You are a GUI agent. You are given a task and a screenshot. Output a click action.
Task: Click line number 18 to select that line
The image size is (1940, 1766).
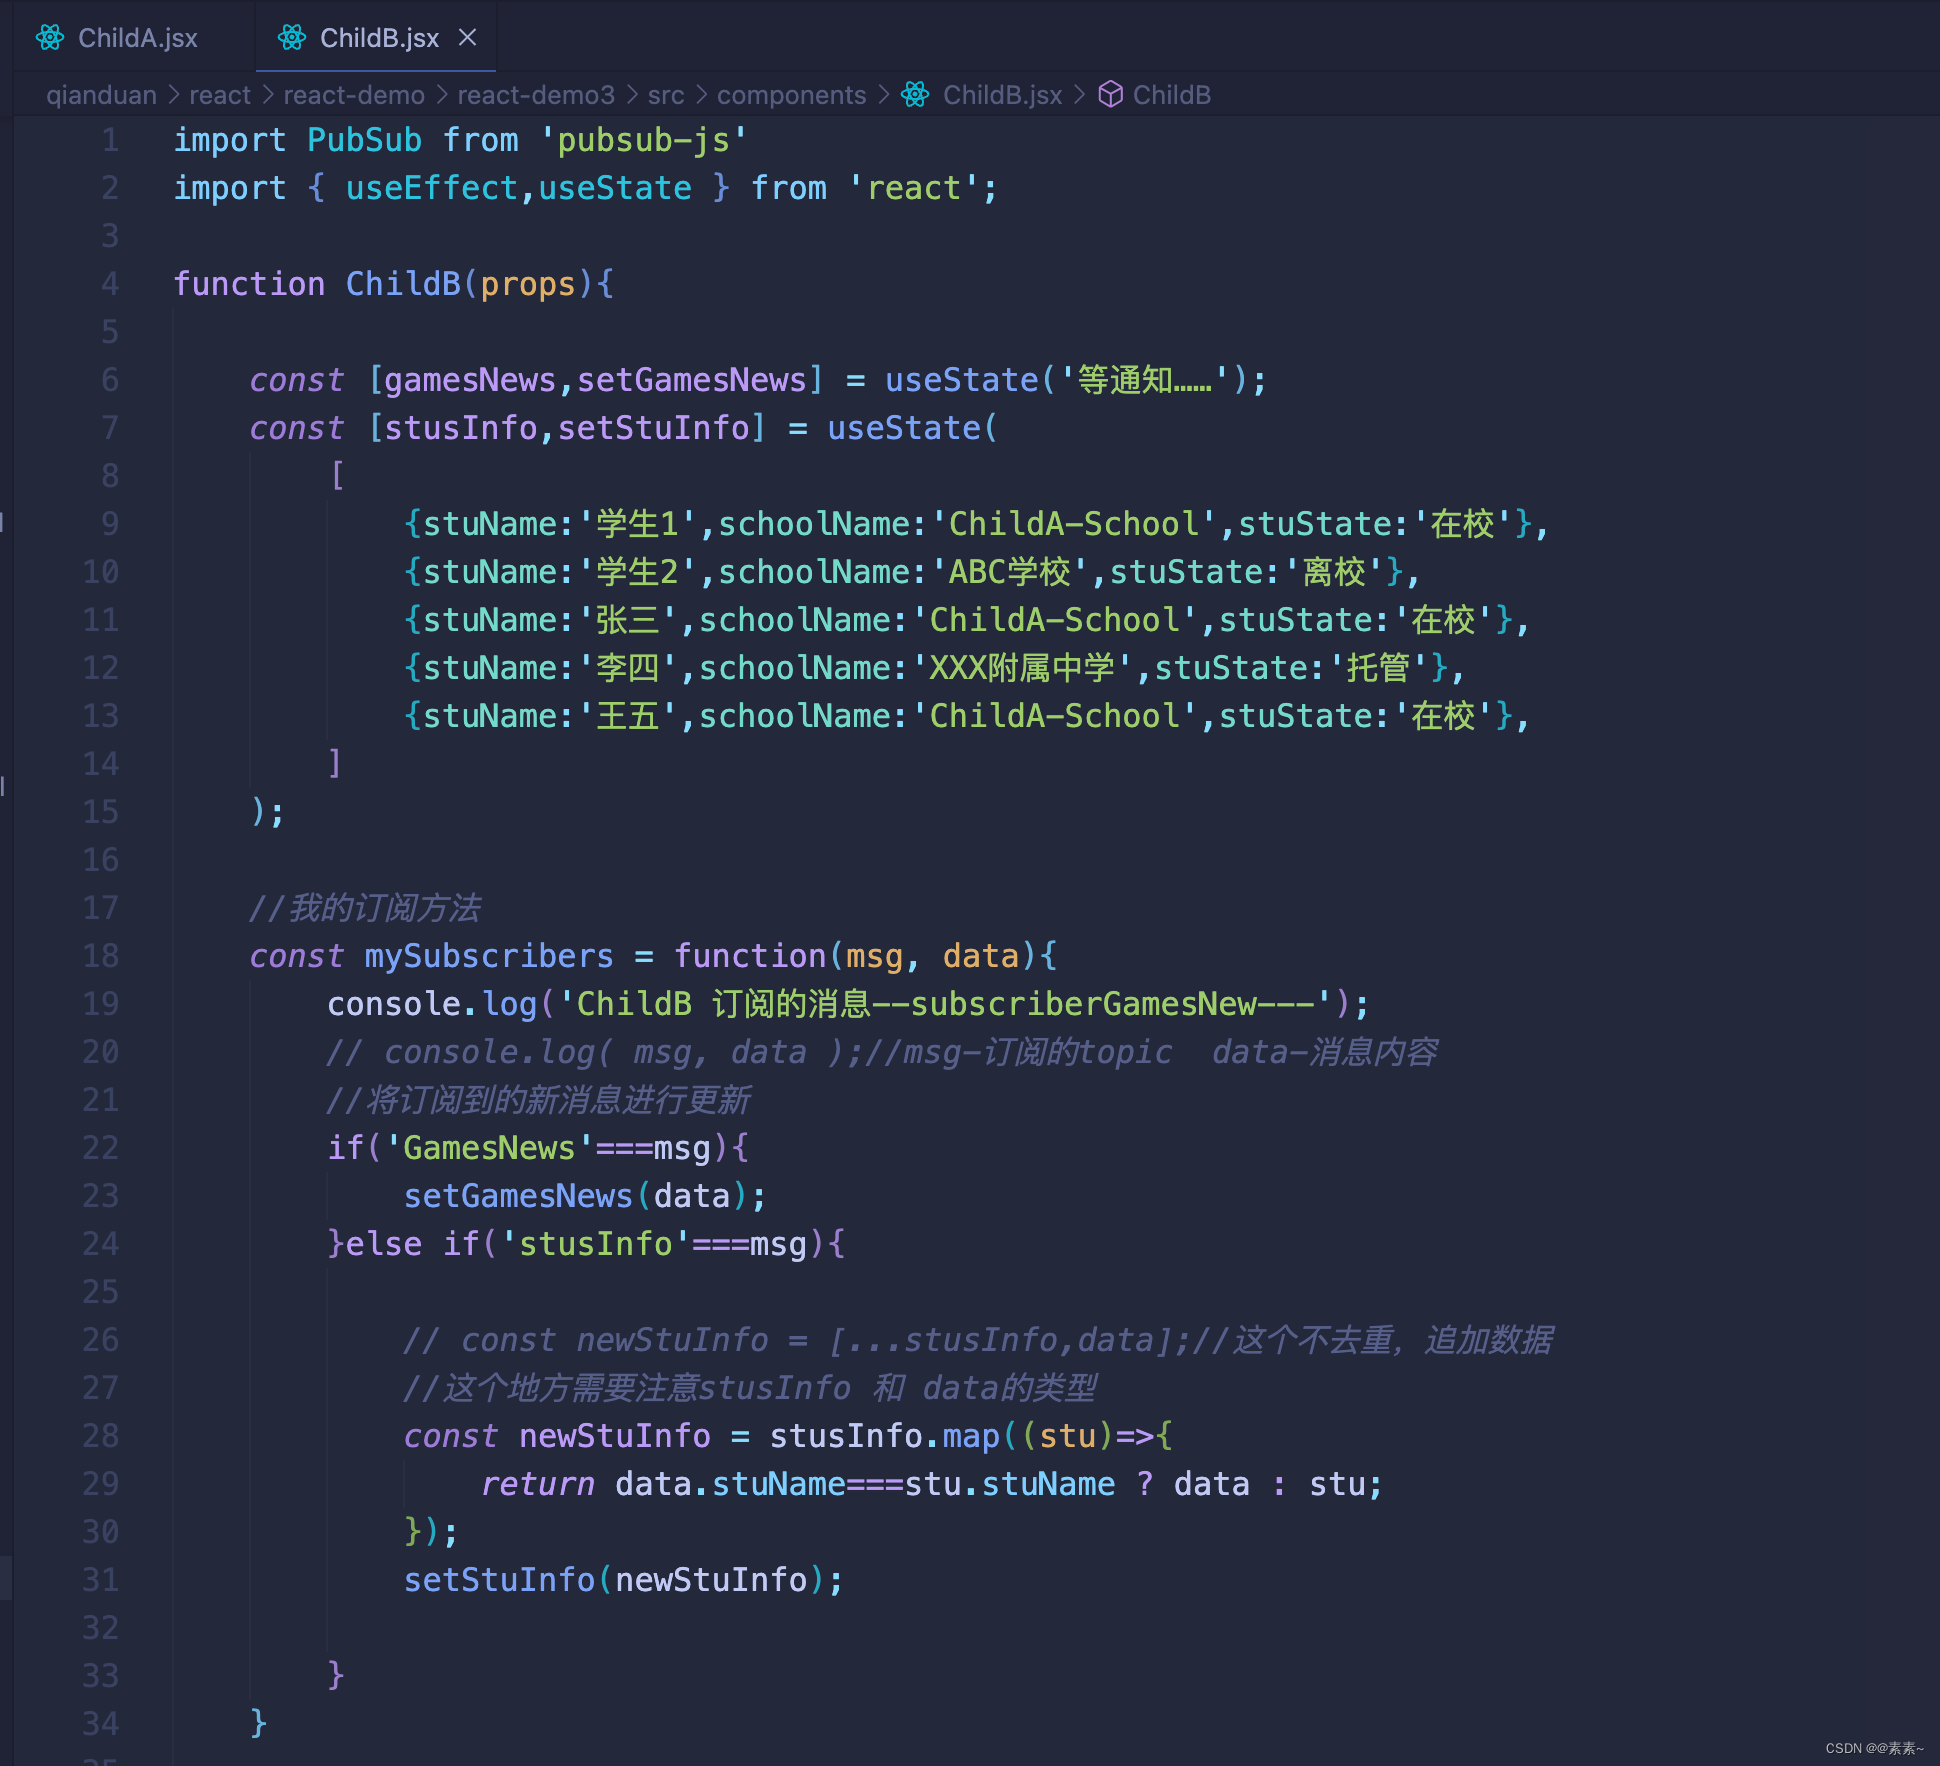[x=100, y=955]
